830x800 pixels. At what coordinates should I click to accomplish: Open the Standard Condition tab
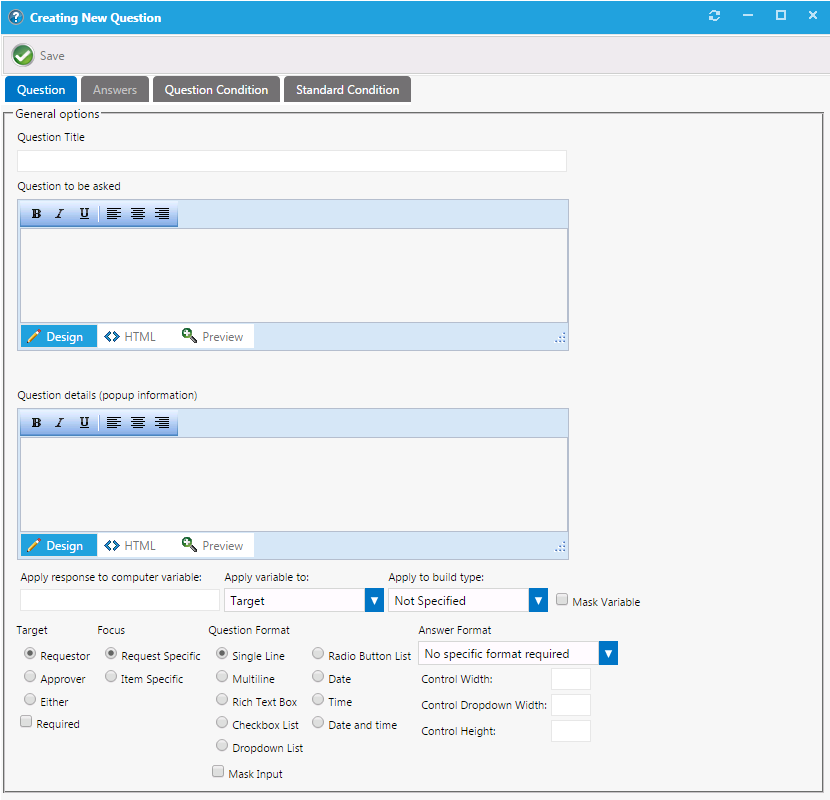click(347, 89)
